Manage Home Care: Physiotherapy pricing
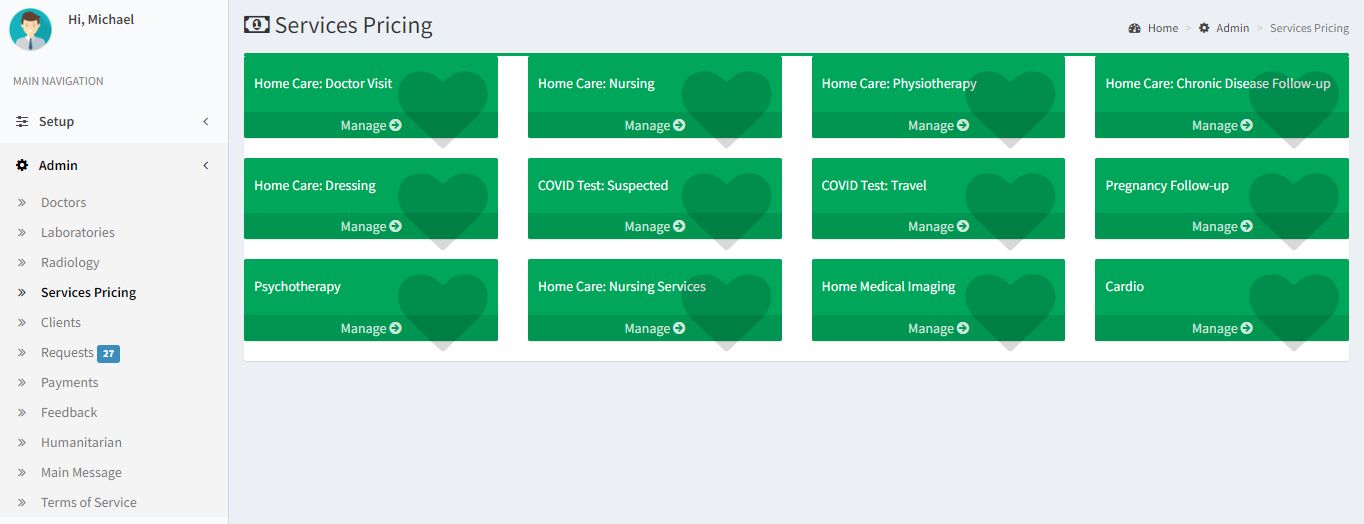This screenshot has width=1364, height=524. (x=938, y=125)
